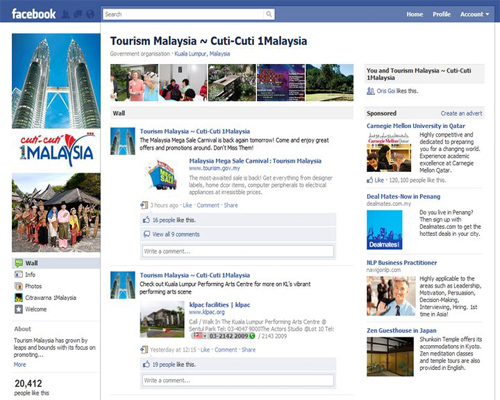Click the Facebook logo

[x=33, y=14]
